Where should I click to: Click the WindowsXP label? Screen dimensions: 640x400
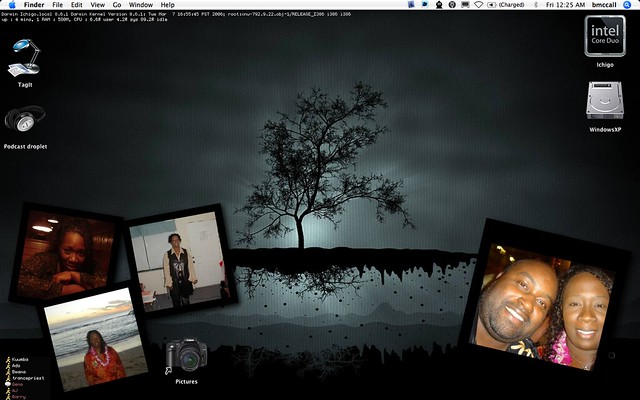click(x=605, y=130)
